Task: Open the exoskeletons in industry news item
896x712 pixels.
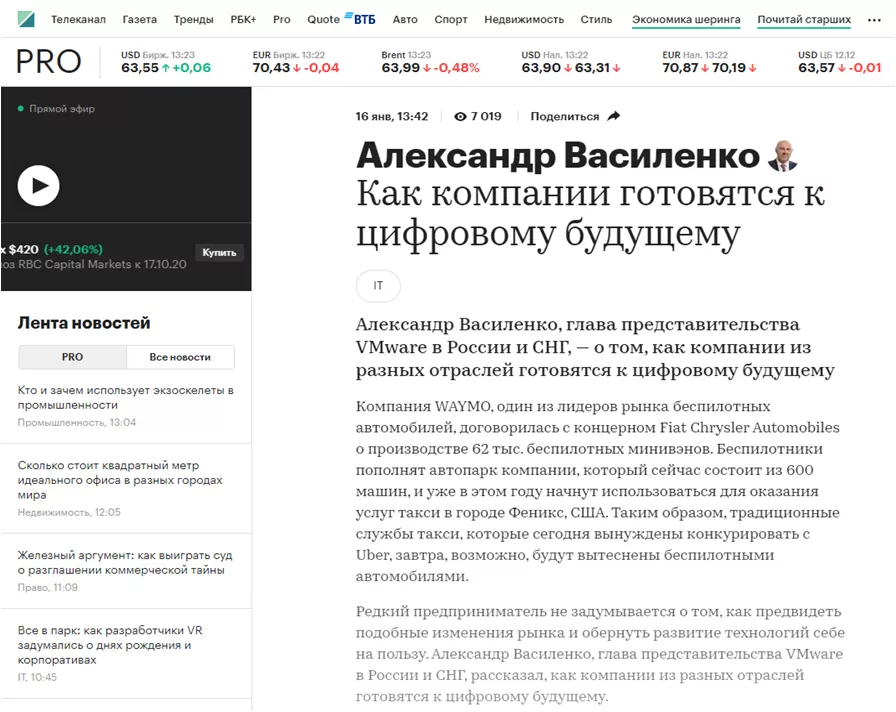Action: click(126, 398)
